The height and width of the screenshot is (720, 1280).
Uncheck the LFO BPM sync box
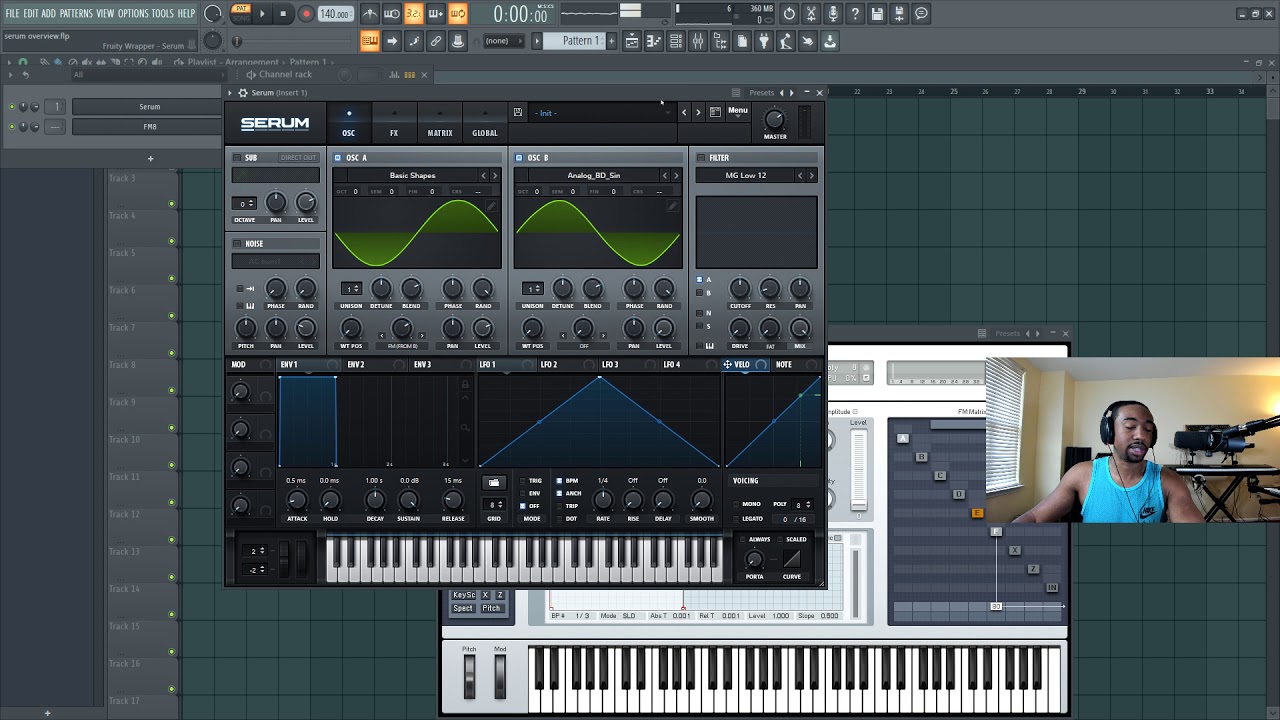[560, 481]
